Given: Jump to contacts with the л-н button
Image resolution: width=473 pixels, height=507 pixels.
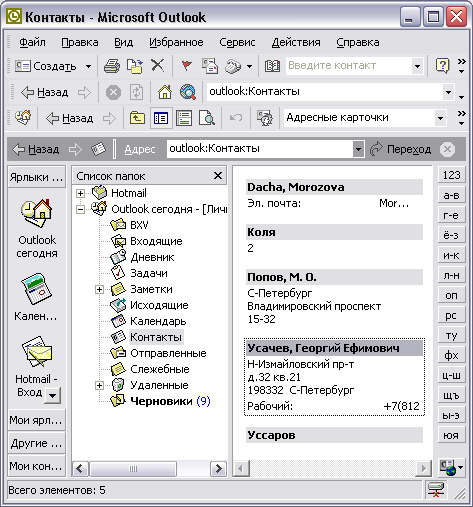Looking at the screenshot, I should [451, 275].
